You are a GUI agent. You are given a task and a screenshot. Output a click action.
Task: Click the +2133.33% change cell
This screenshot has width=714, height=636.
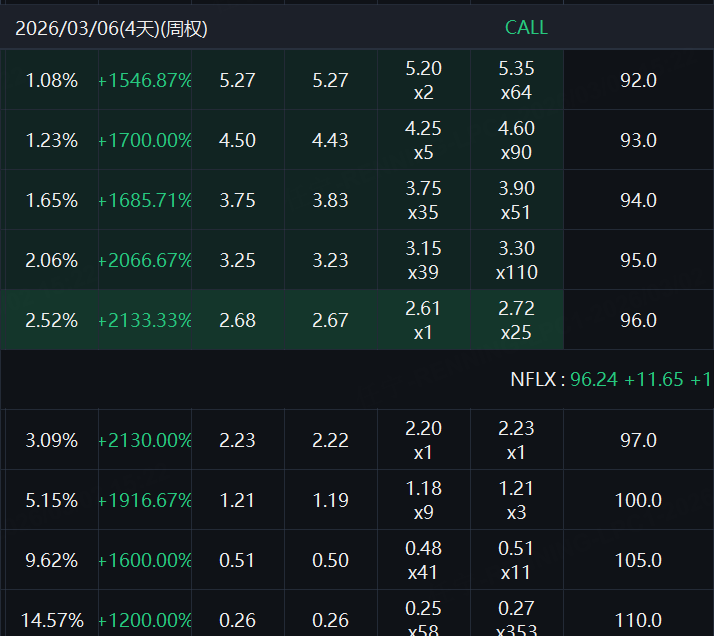[145, 320]
